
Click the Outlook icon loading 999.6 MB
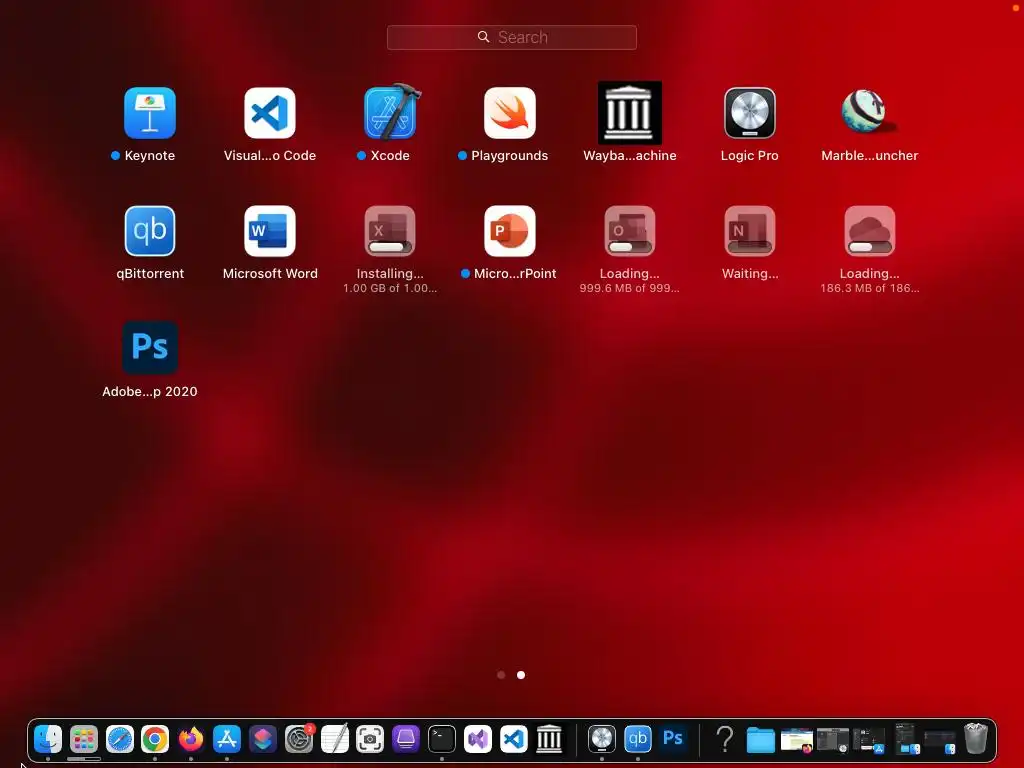point(630,231)
